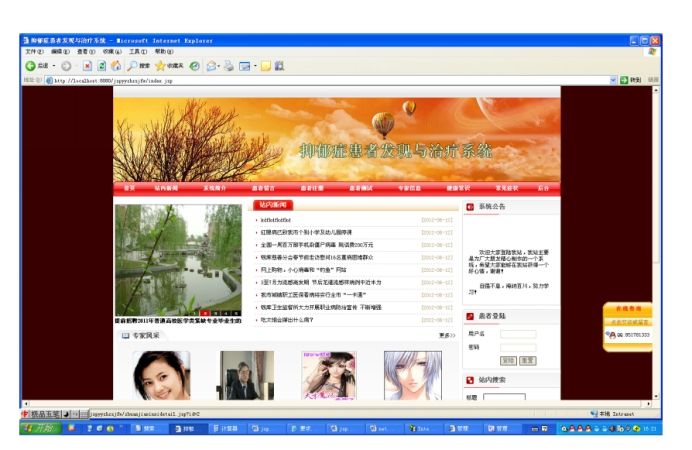Expand the address bar URL dropdown

click(613, 80)
